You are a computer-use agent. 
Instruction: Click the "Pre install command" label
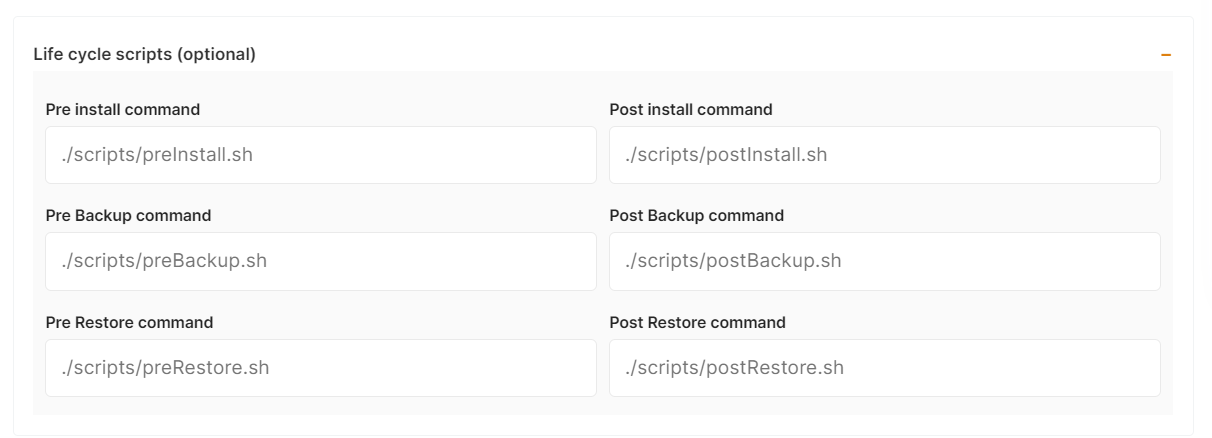click(x=123, y=109)
